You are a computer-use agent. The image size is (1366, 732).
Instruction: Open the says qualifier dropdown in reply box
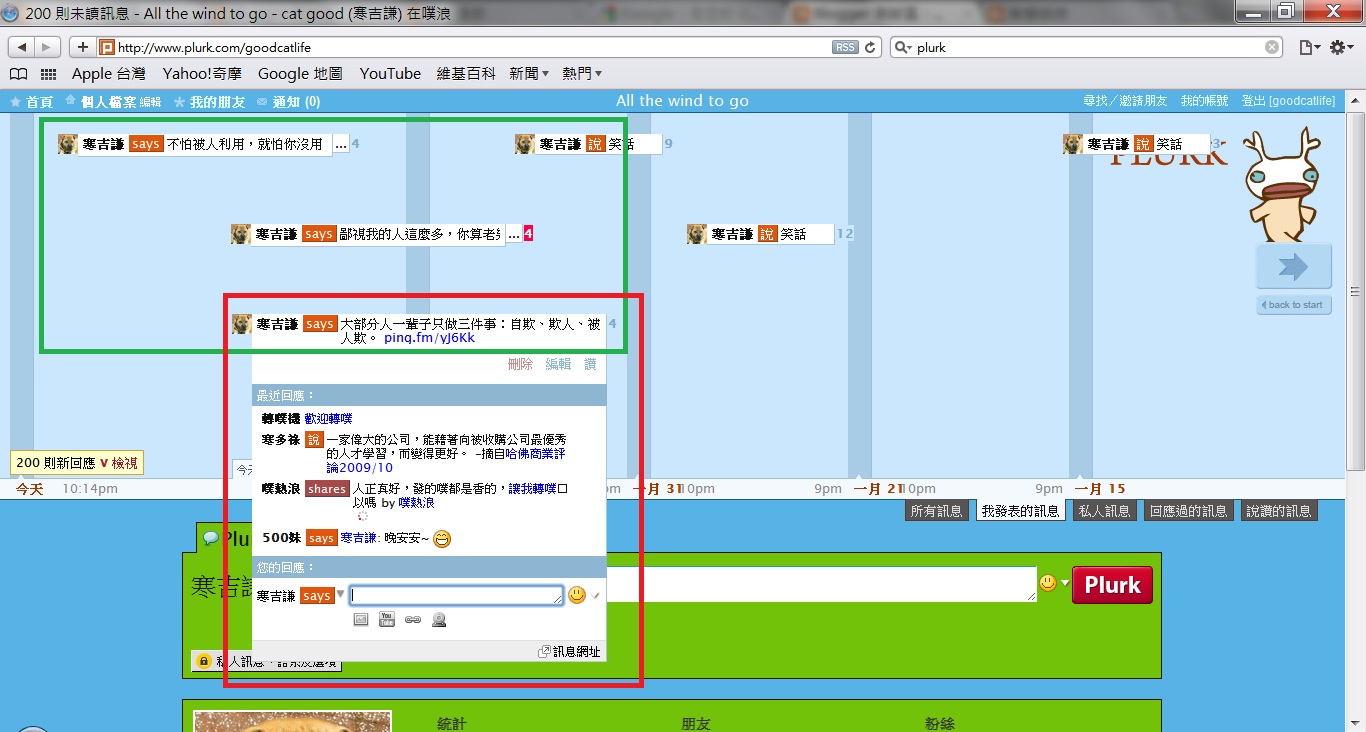tap(322, 596)
